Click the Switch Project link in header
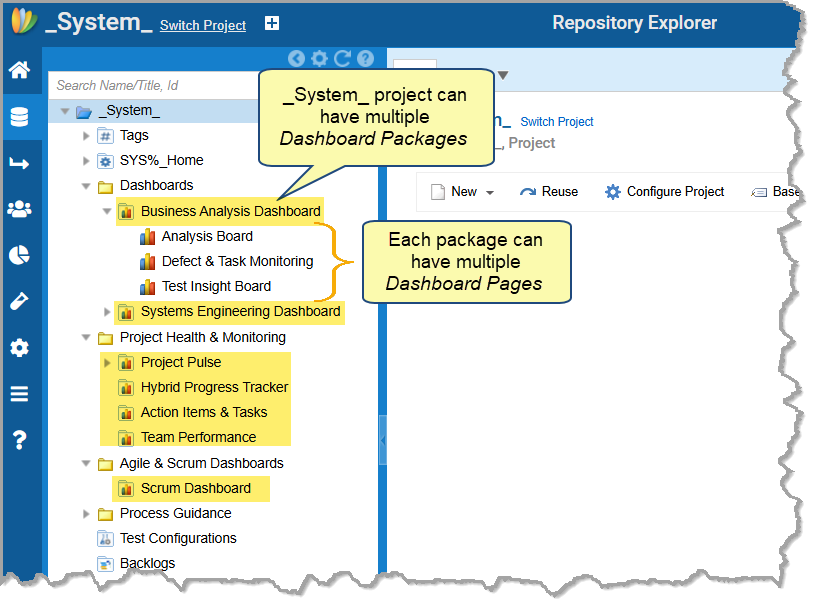 [203, 26]
